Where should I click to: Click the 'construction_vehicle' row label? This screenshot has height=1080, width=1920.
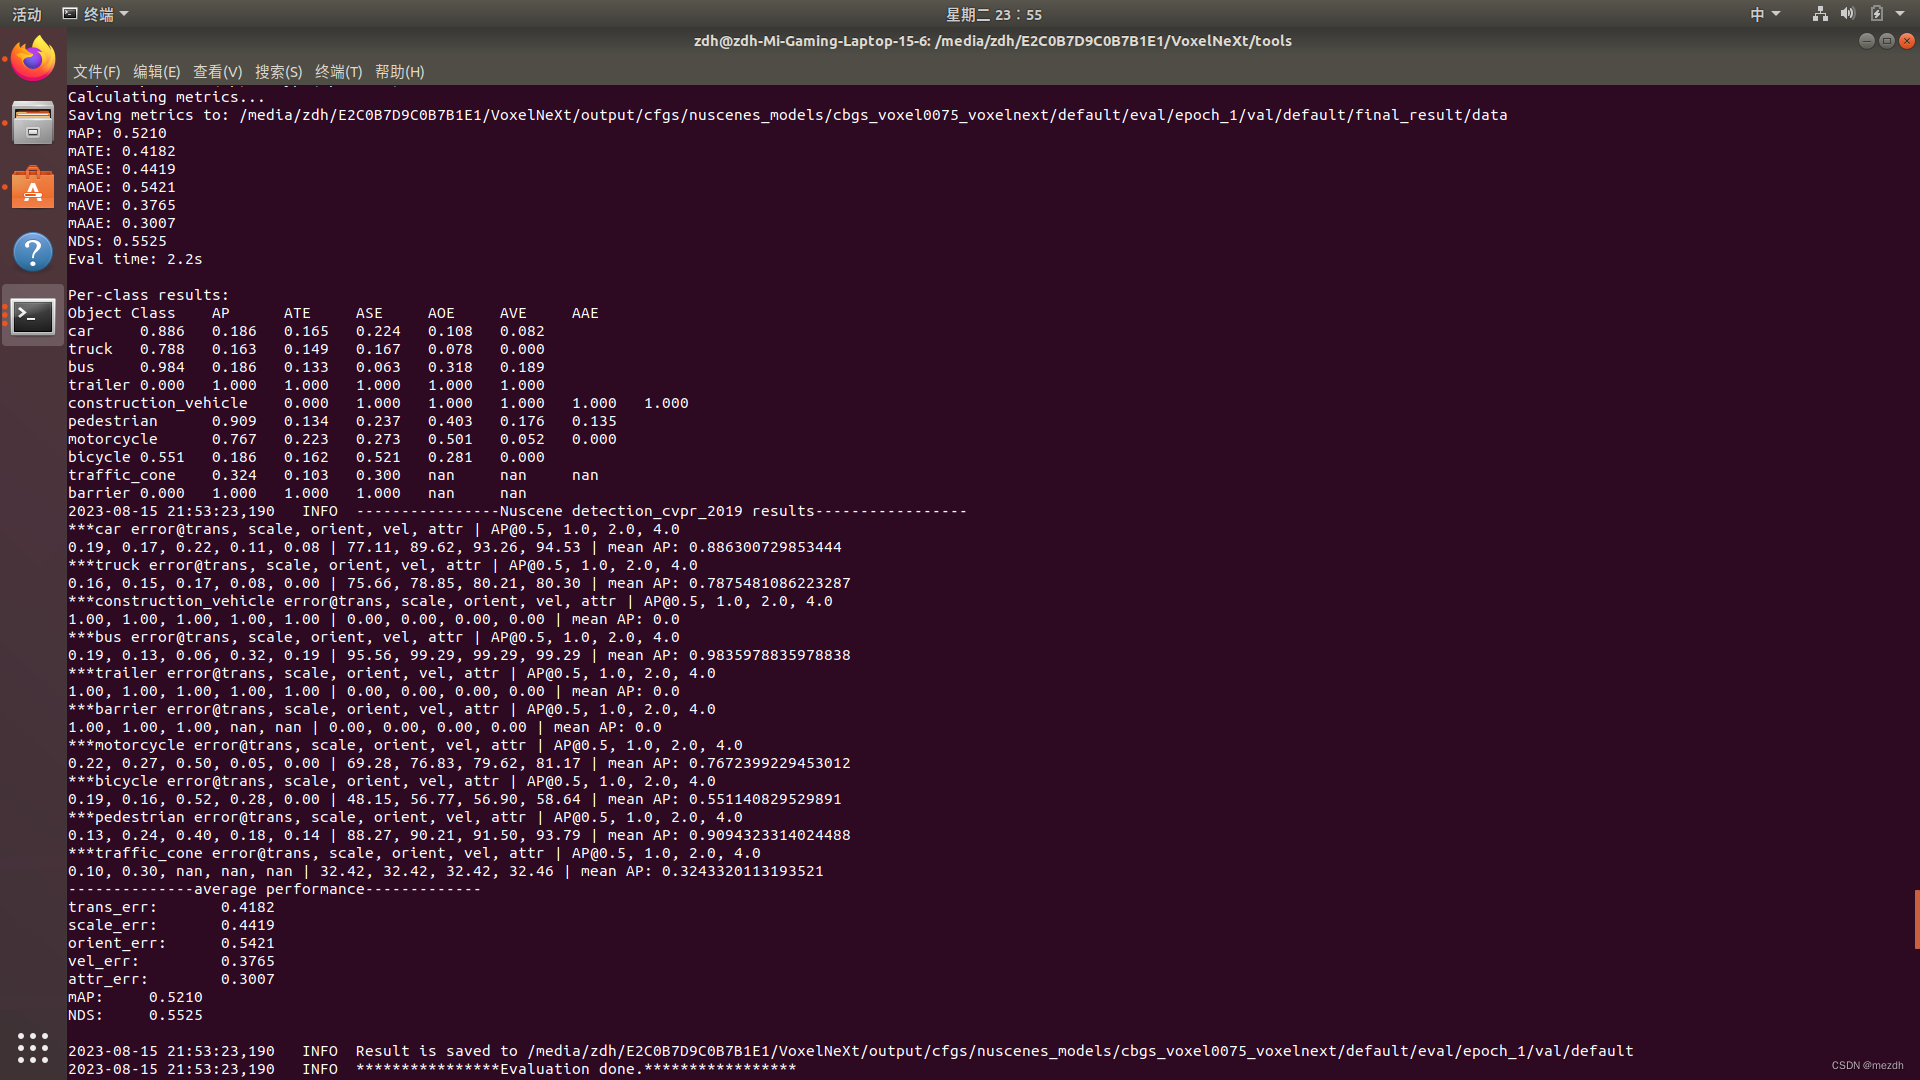[157, 403]
